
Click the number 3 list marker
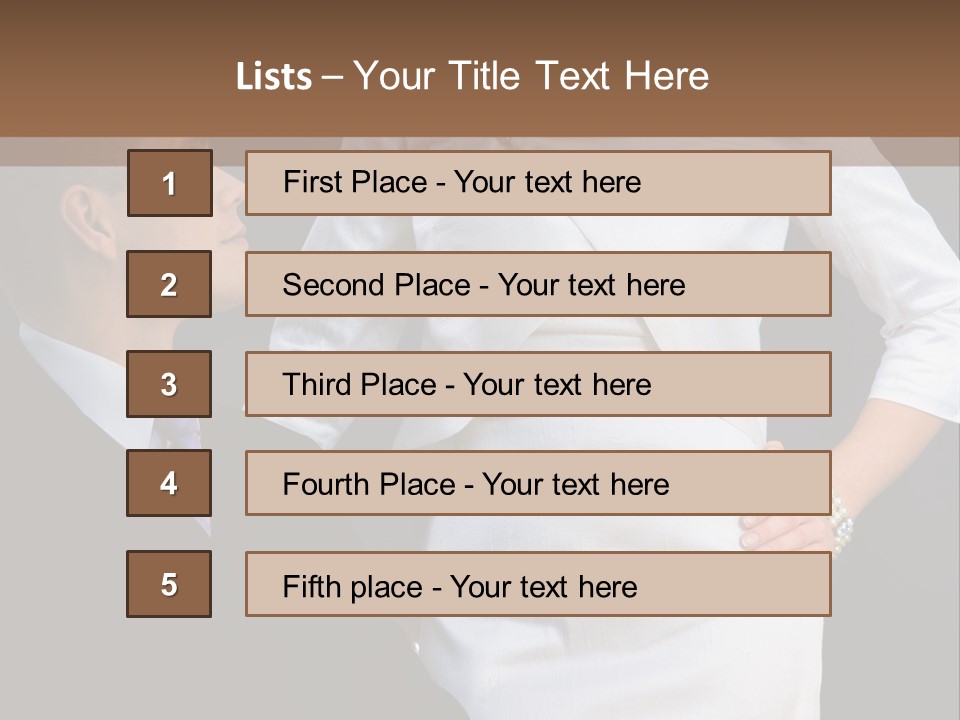[x=169, y=384]
